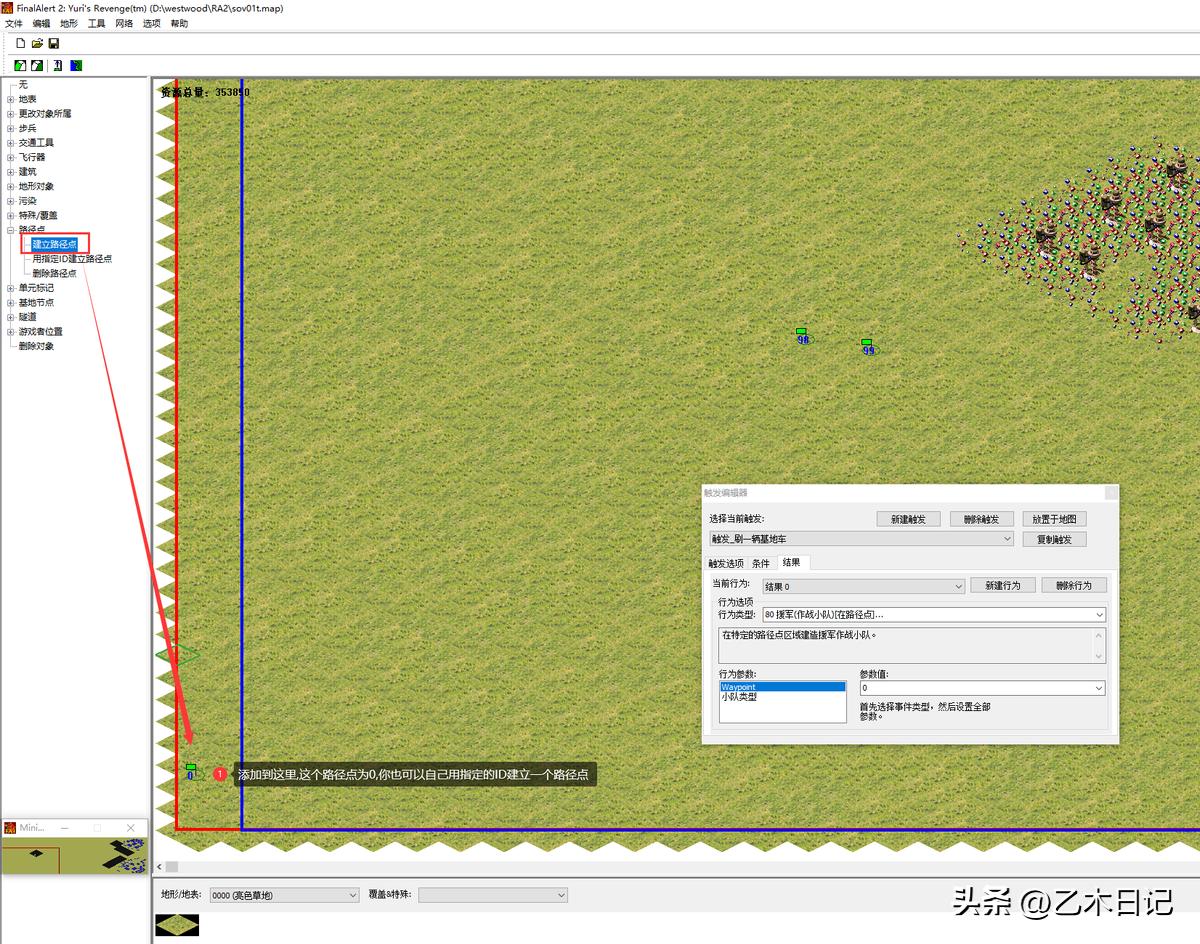
Task: Select Waypoint in the 行为参数 list
Action: (x=782, y=687)
